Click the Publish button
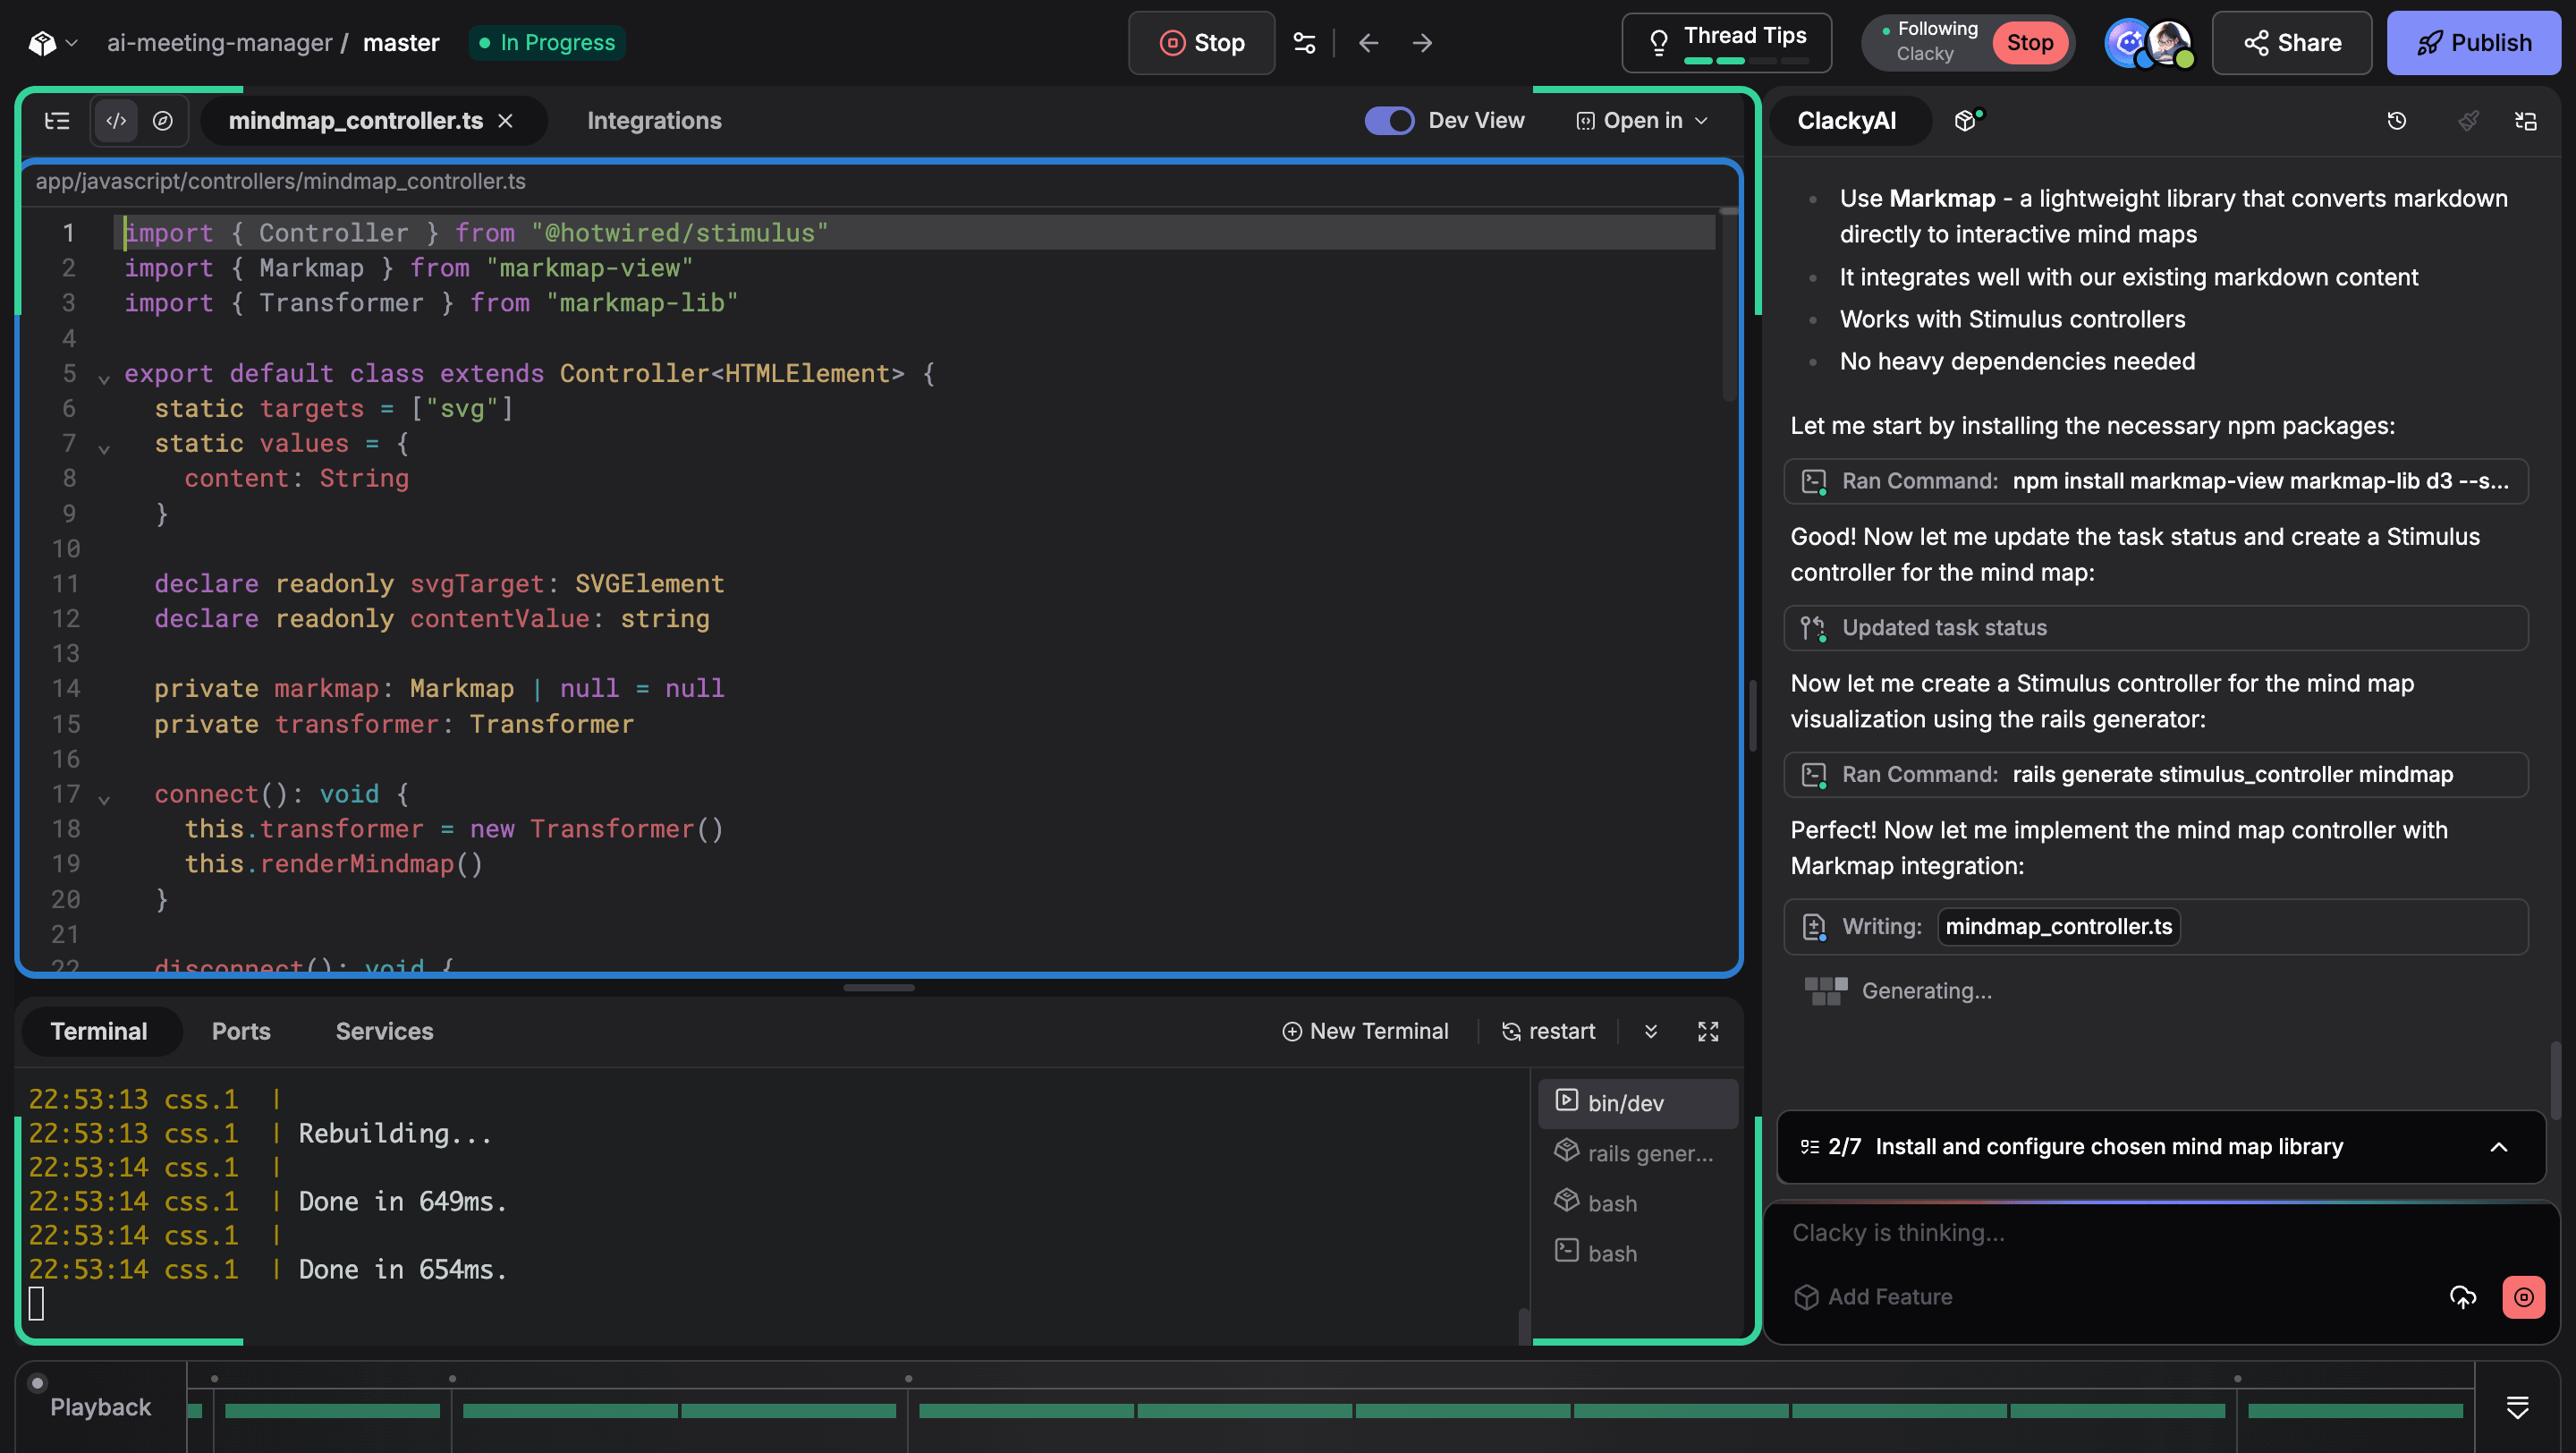 [2473, 43]
